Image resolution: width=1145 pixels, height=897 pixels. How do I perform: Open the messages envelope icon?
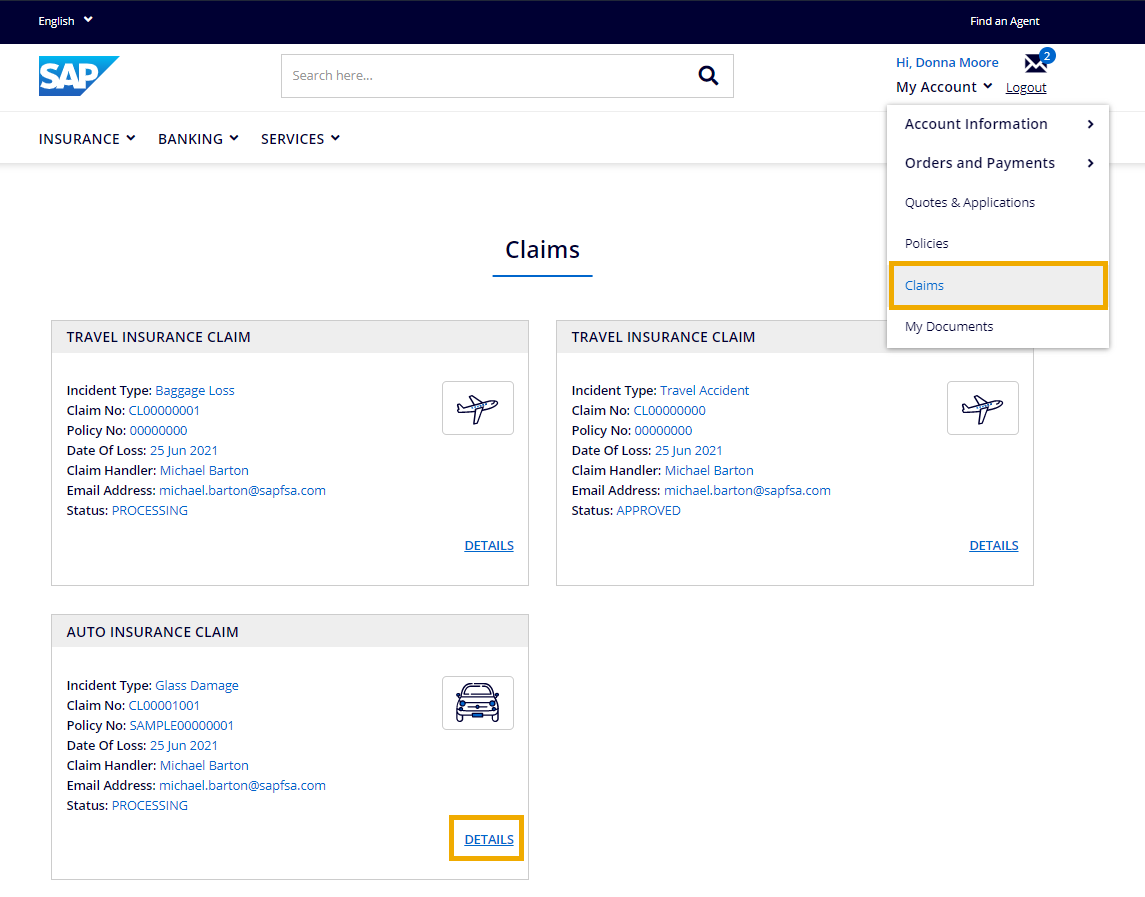tap(1036, 64)
